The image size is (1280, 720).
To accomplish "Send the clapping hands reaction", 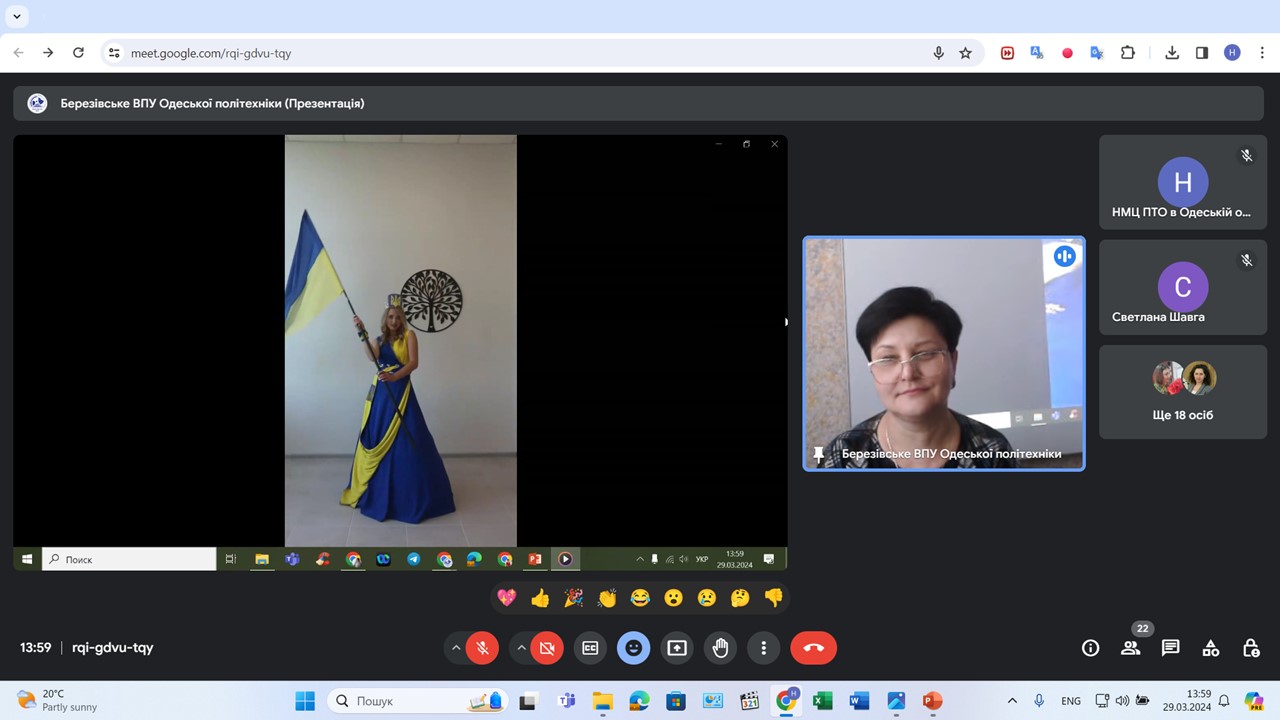I will 607,598.
